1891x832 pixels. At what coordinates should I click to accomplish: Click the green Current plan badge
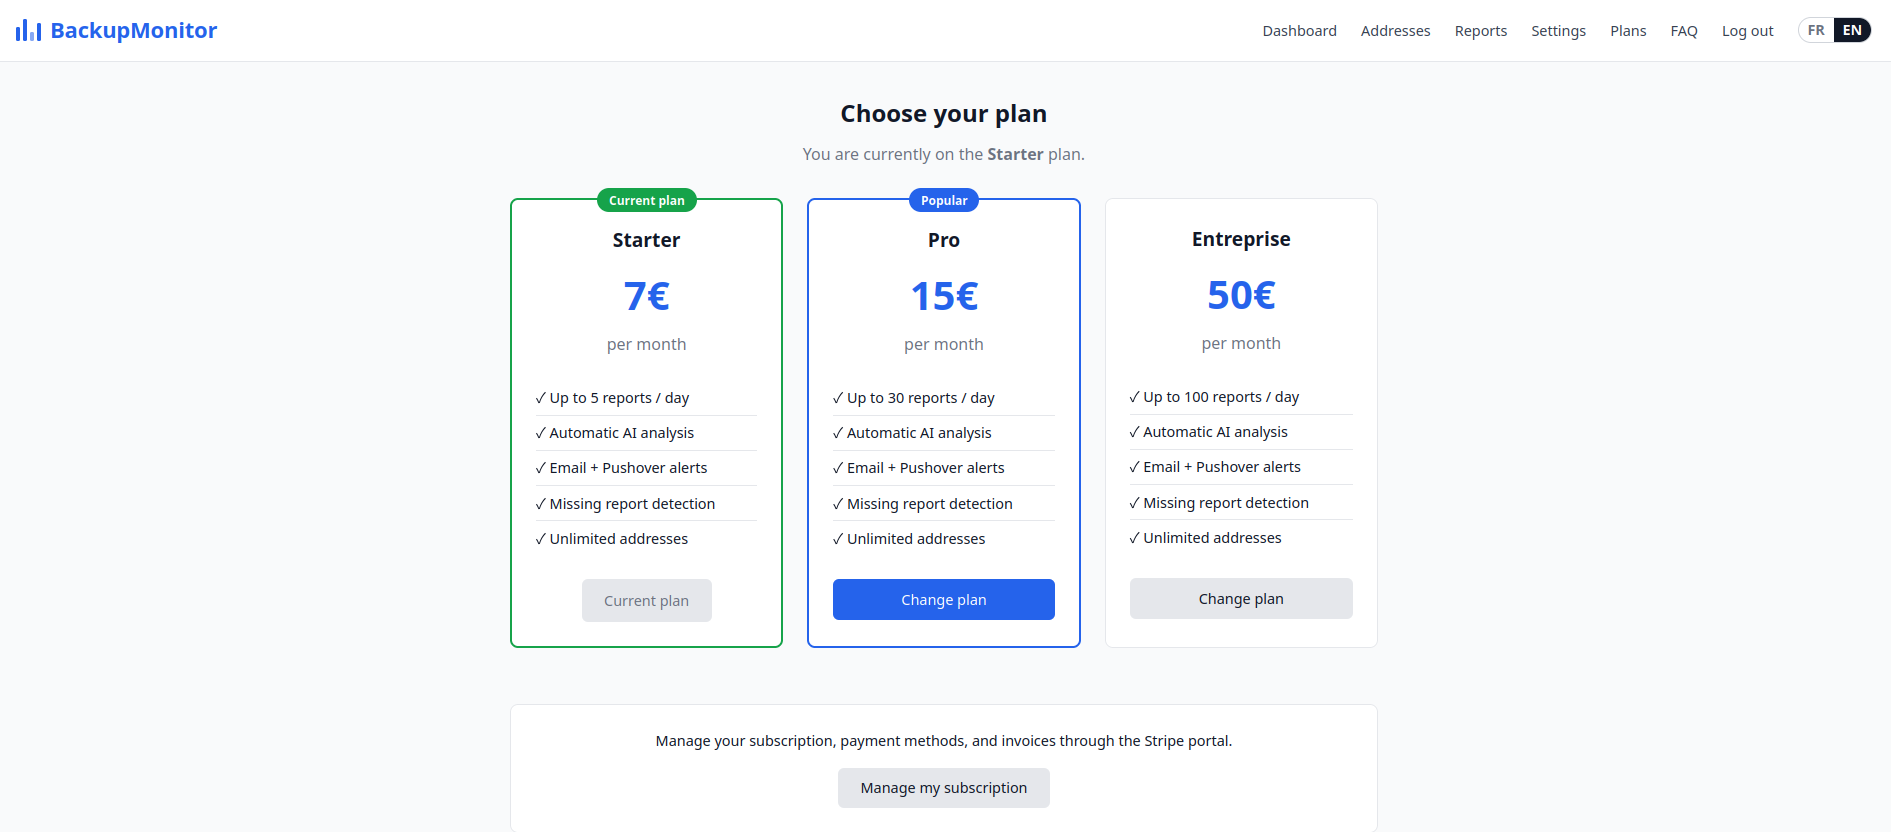click(x=646, y=200)
